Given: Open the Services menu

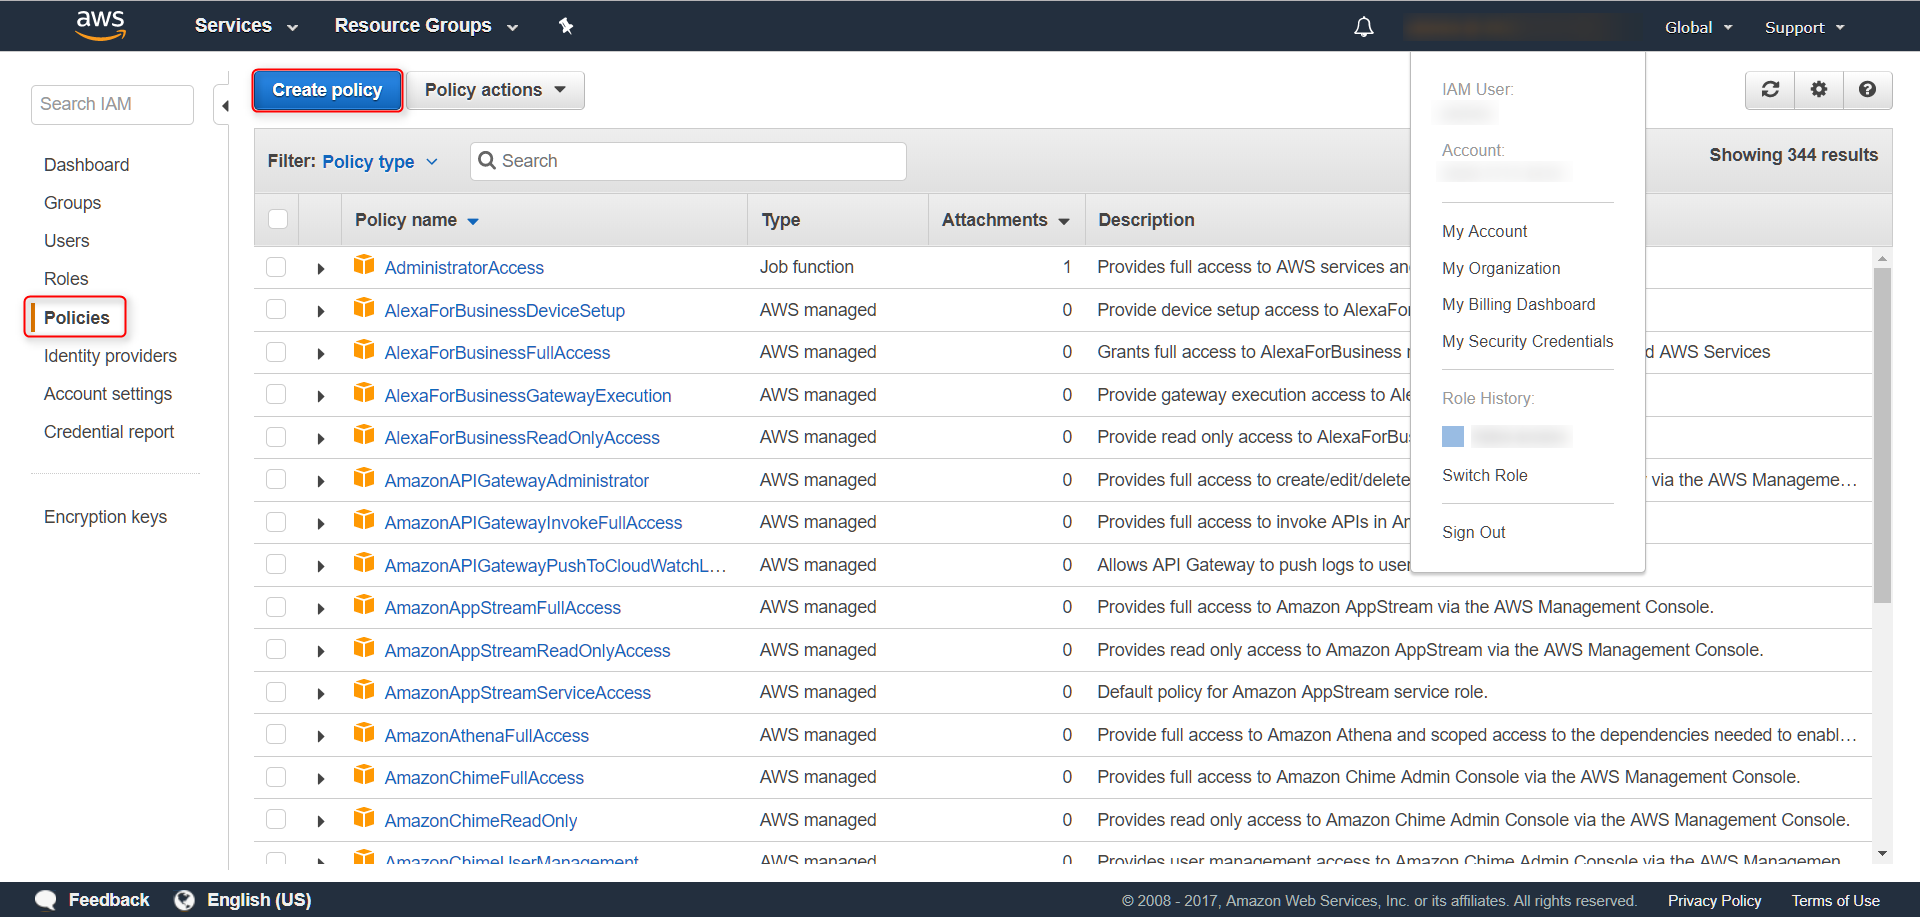Looking at the screenshot, I should 246,26.
